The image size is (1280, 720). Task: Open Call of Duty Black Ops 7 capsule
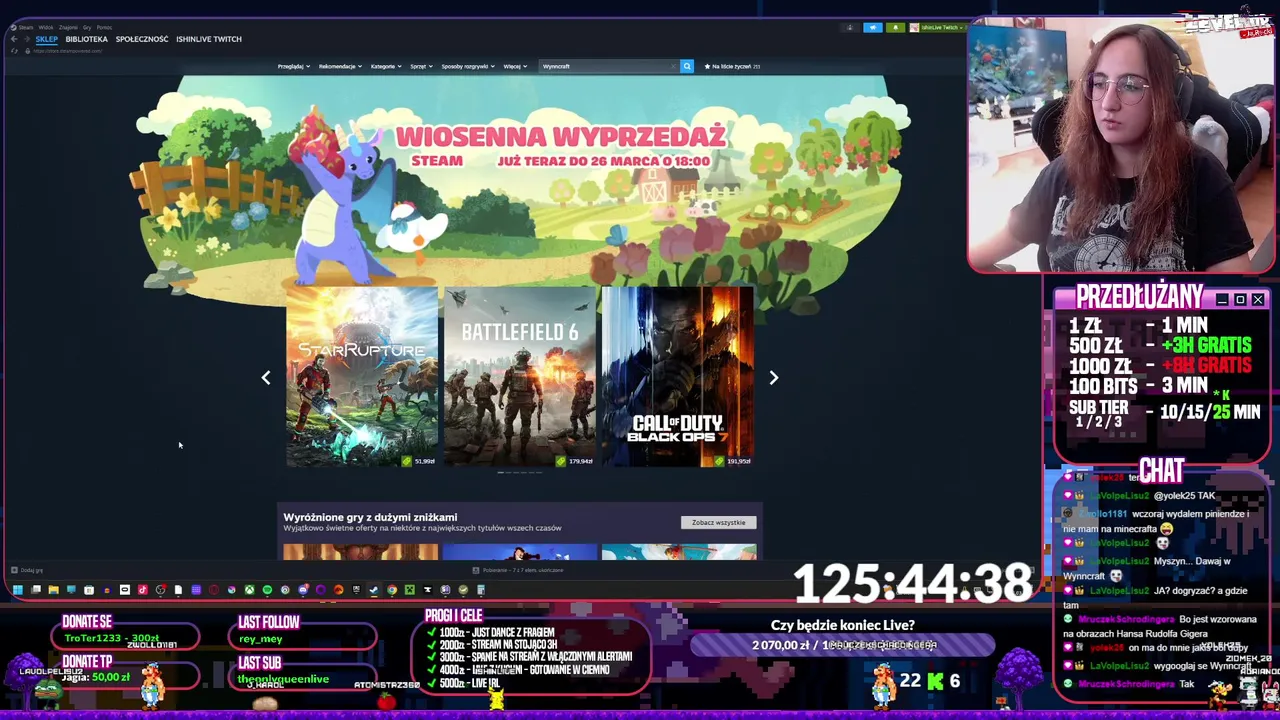678,377
